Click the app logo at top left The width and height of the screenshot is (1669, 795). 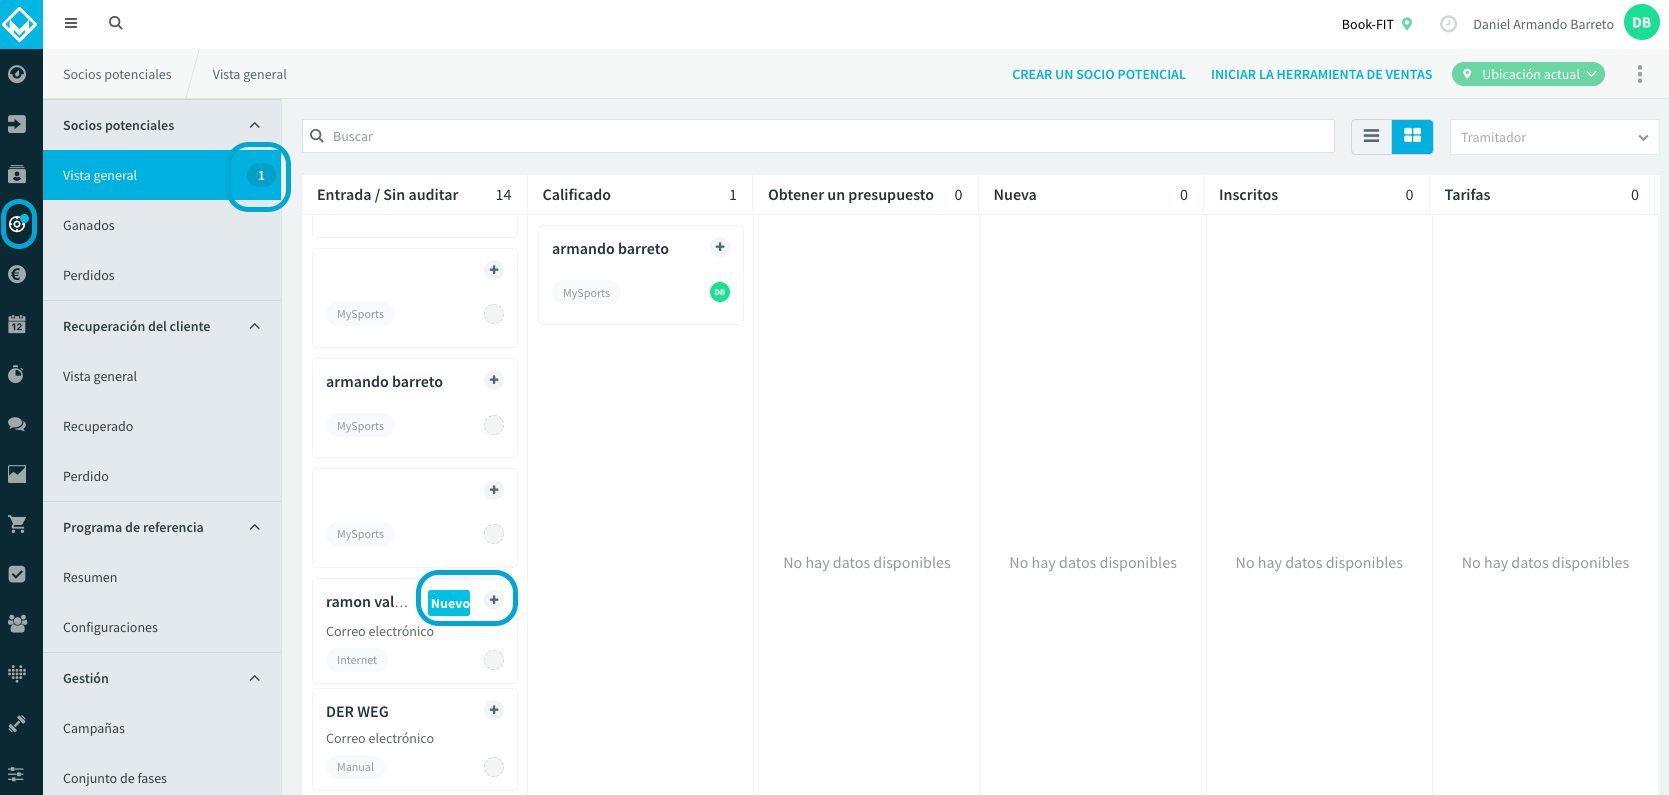point(20,24)
